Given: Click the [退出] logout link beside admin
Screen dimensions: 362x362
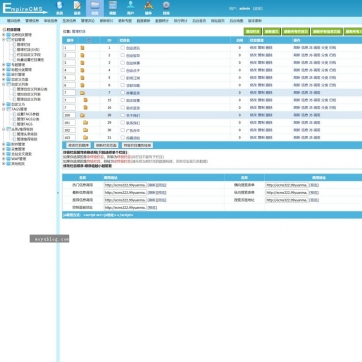Looking at the screenshot, I should pyautogui.click(x=258, y=8).
